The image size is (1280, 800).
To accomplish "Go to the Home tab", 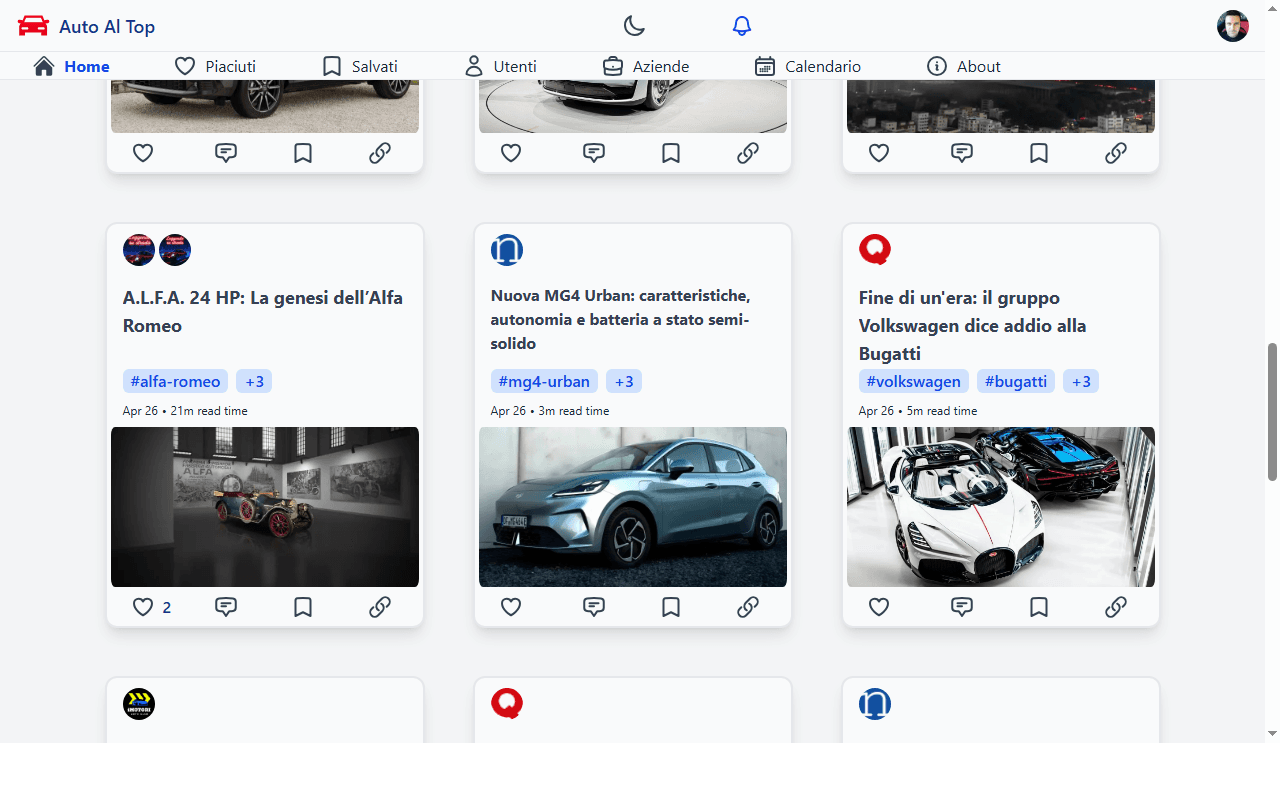I will click(72, 66).
